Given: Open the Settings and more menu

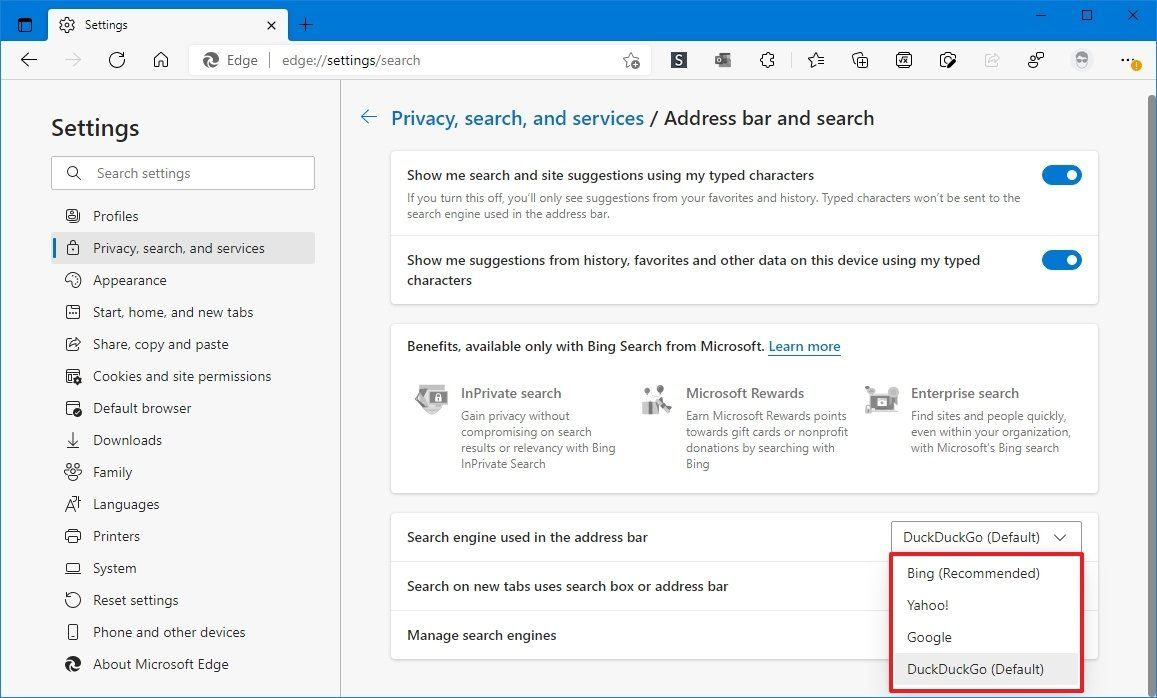Looking at the screenshot, I should coord(1129,60).
